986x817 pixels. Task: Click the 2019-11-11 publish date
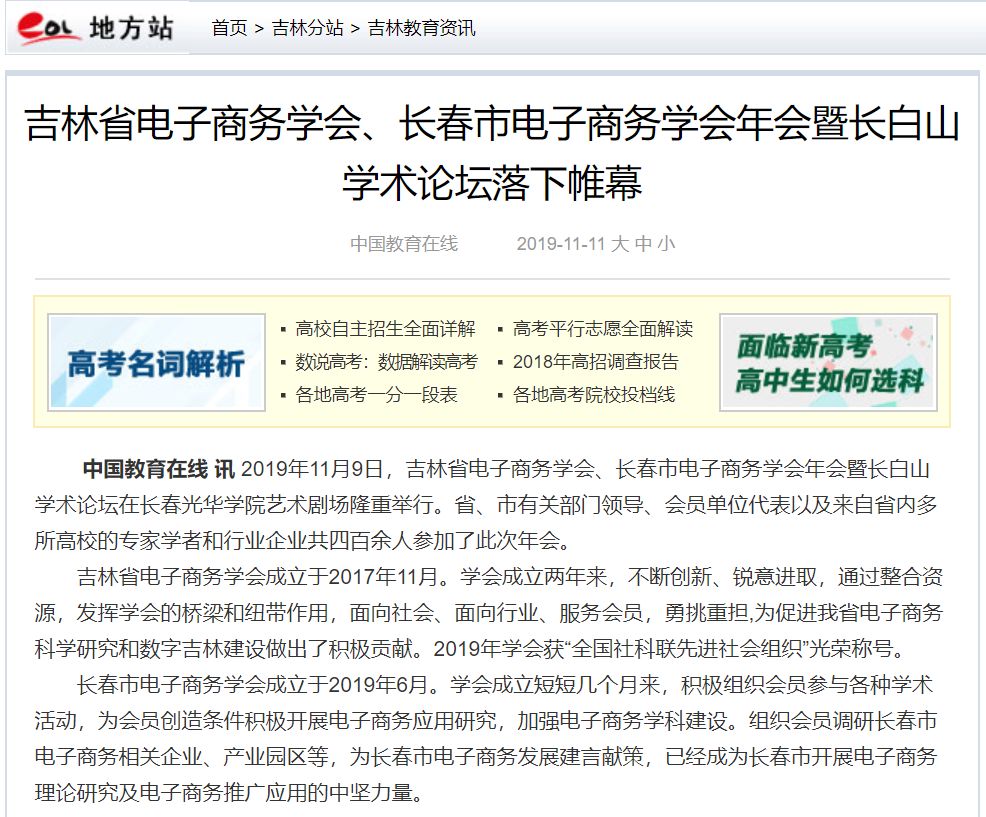[x=561, y=244]
